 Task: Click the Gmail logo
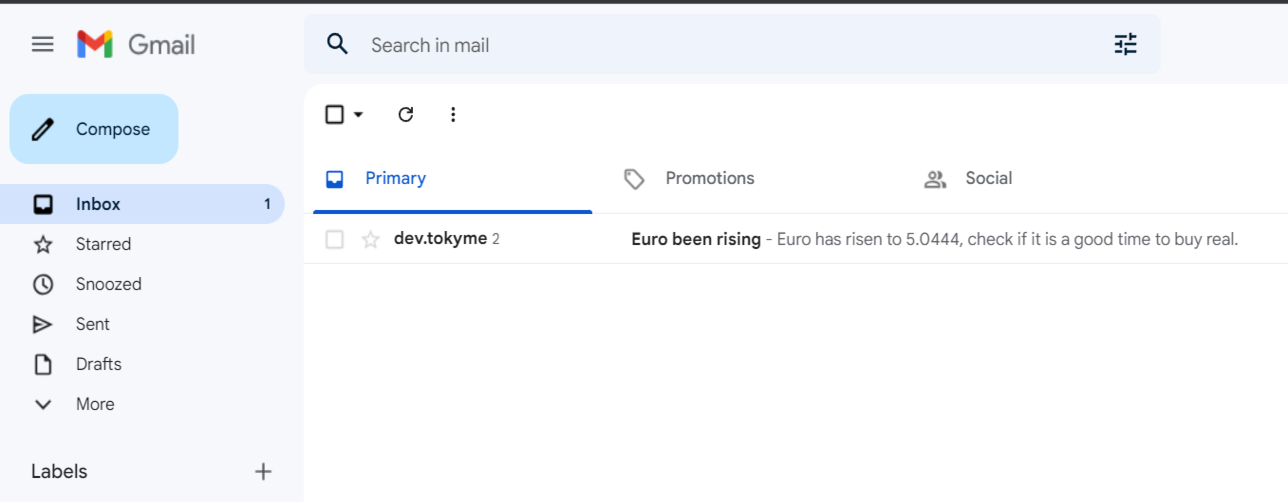tap(136, 44)
